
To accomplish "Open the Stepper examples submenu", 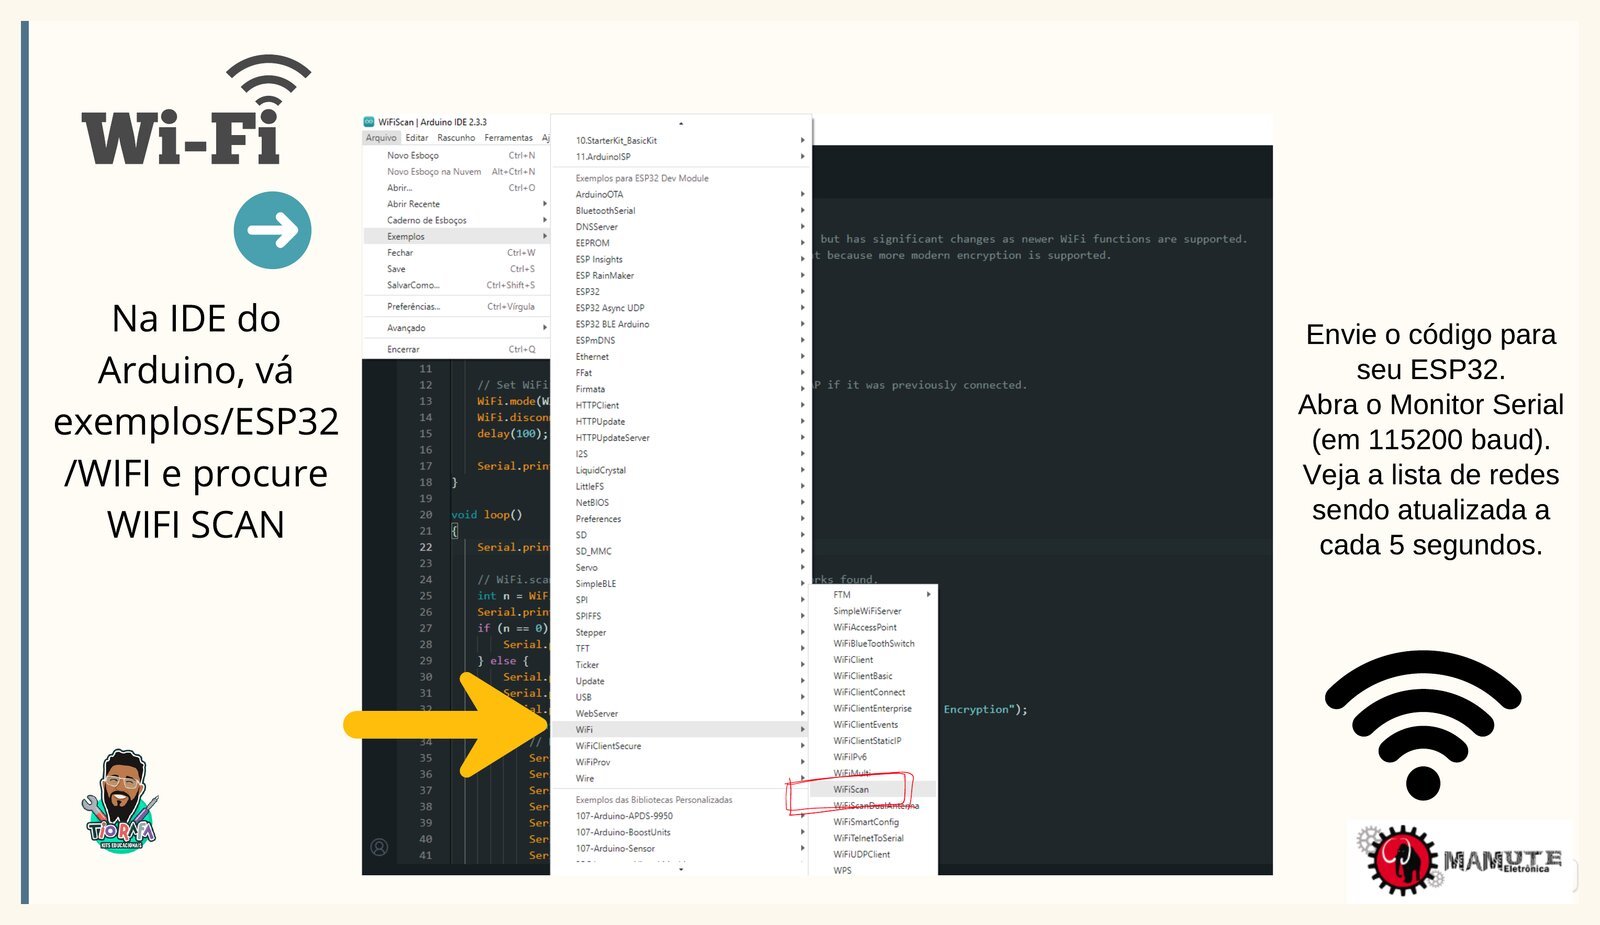I will tap(681, 633).
